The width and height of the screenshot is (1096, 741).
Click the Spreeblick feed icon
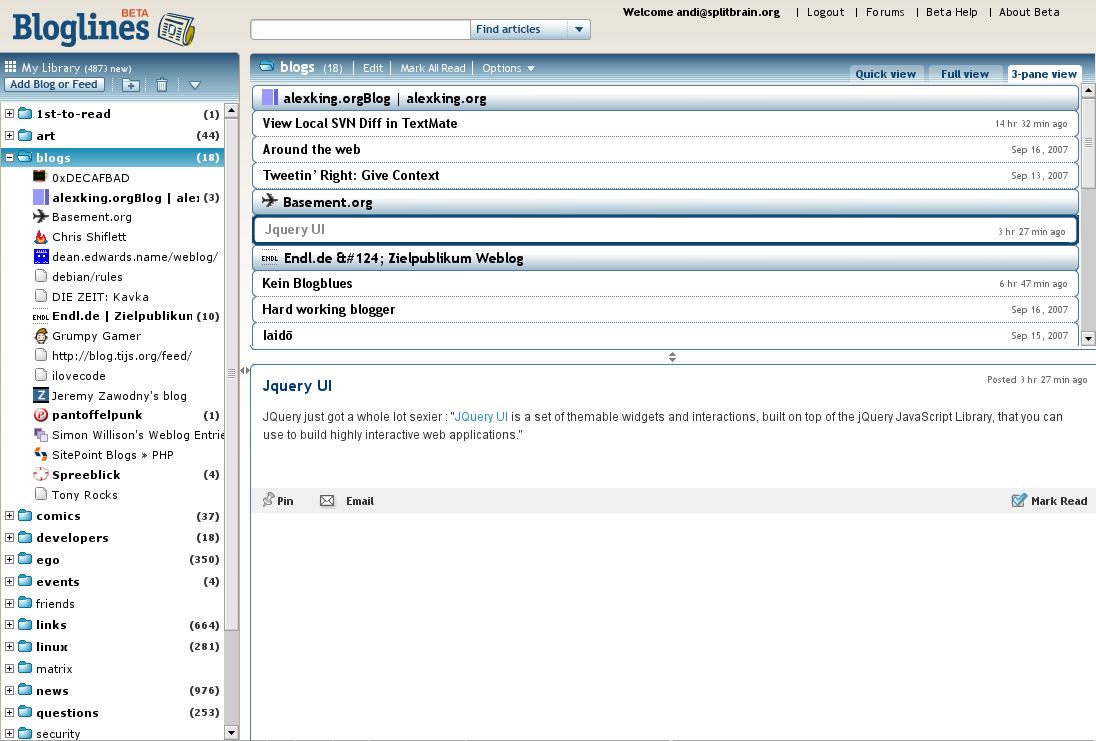pyautogui.click(x=41, y=475)
